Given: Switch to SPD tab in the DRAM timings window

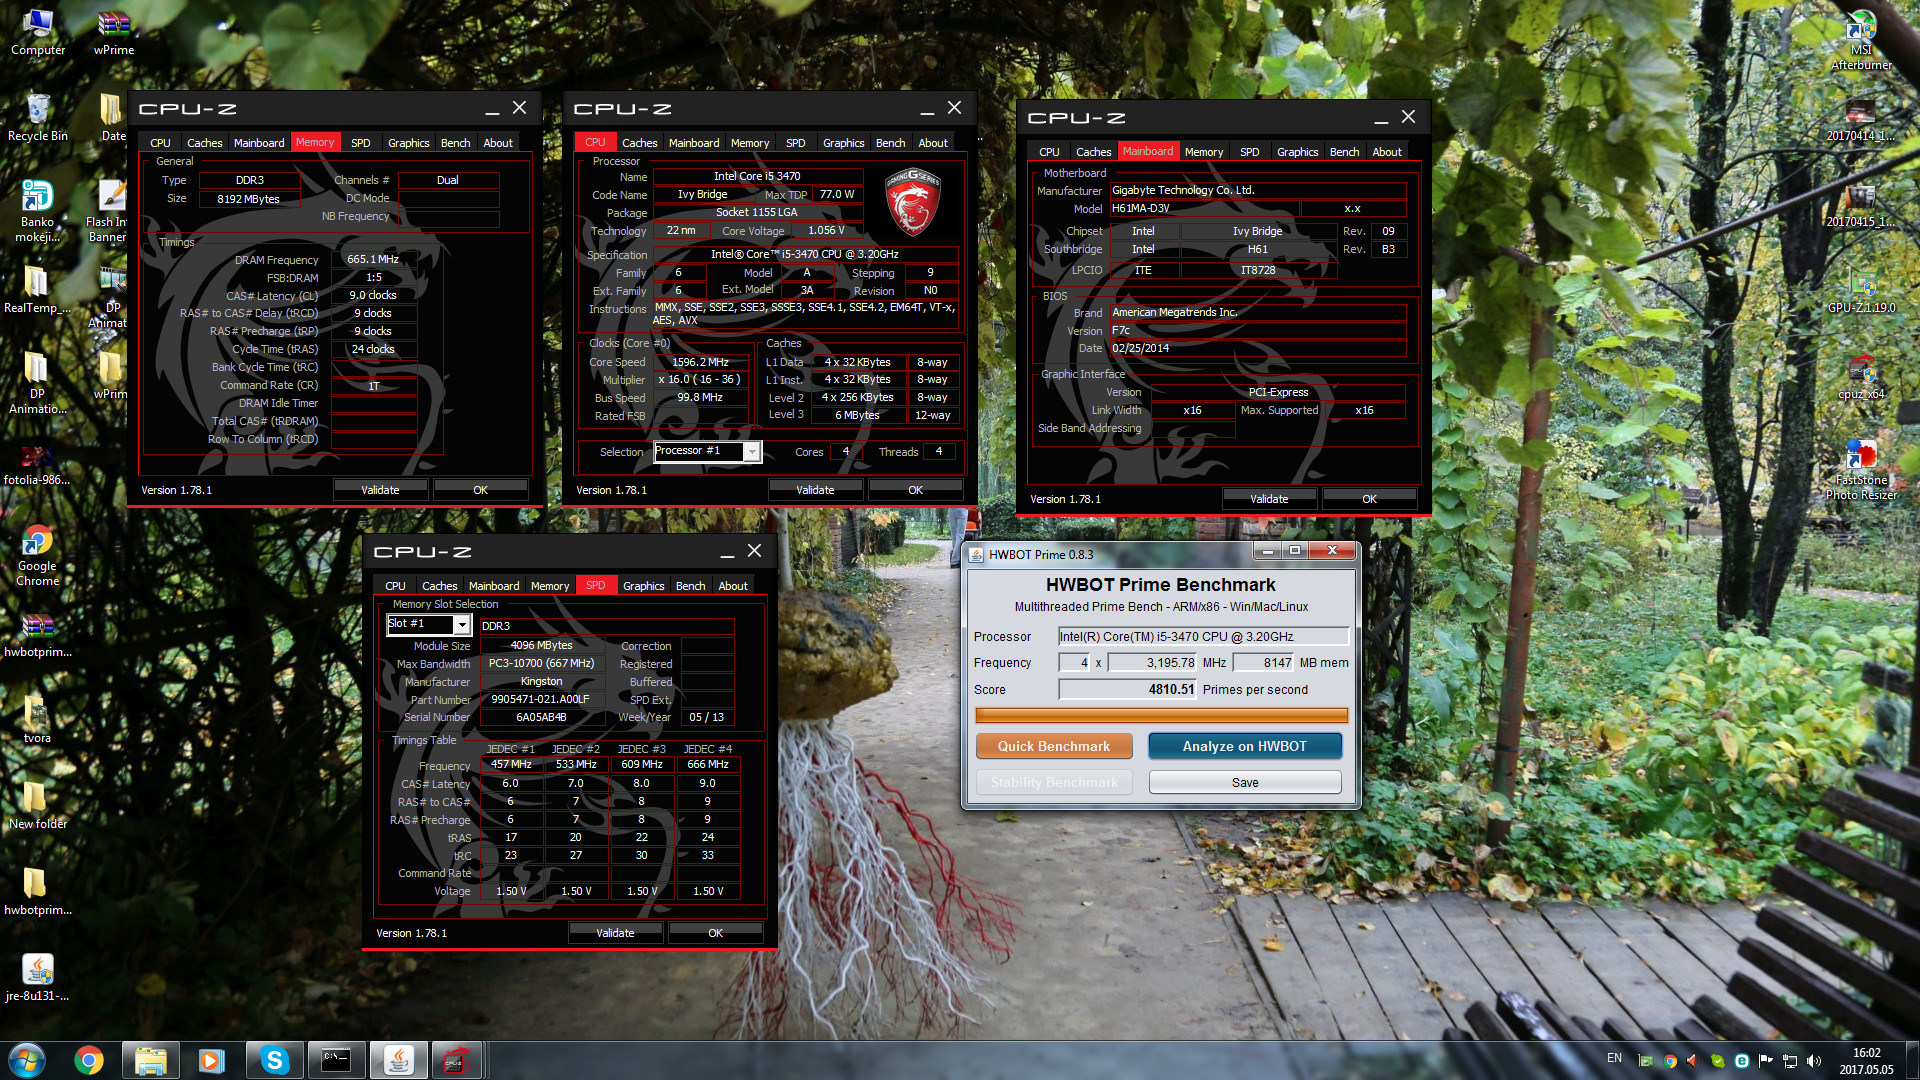Looking at the screenshot, I should (361, 143).
